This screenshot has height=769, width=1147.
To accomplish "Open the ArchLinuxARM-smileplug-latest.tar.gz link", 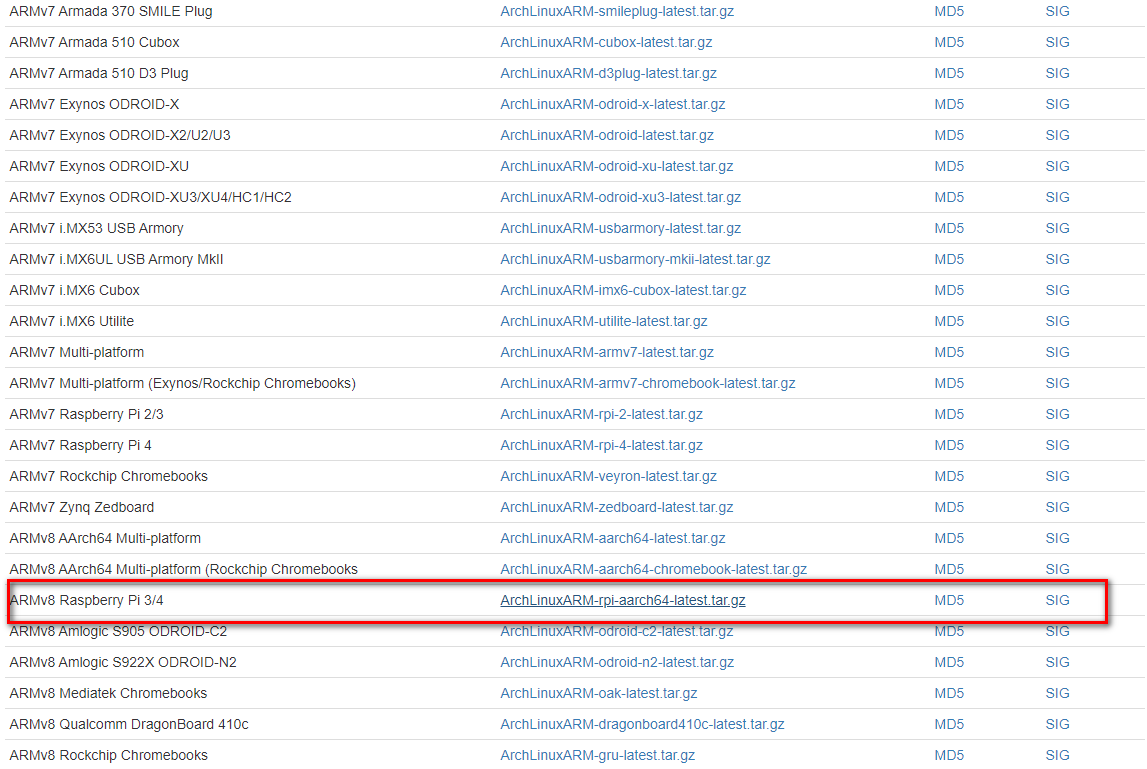I will coord(617,12).
